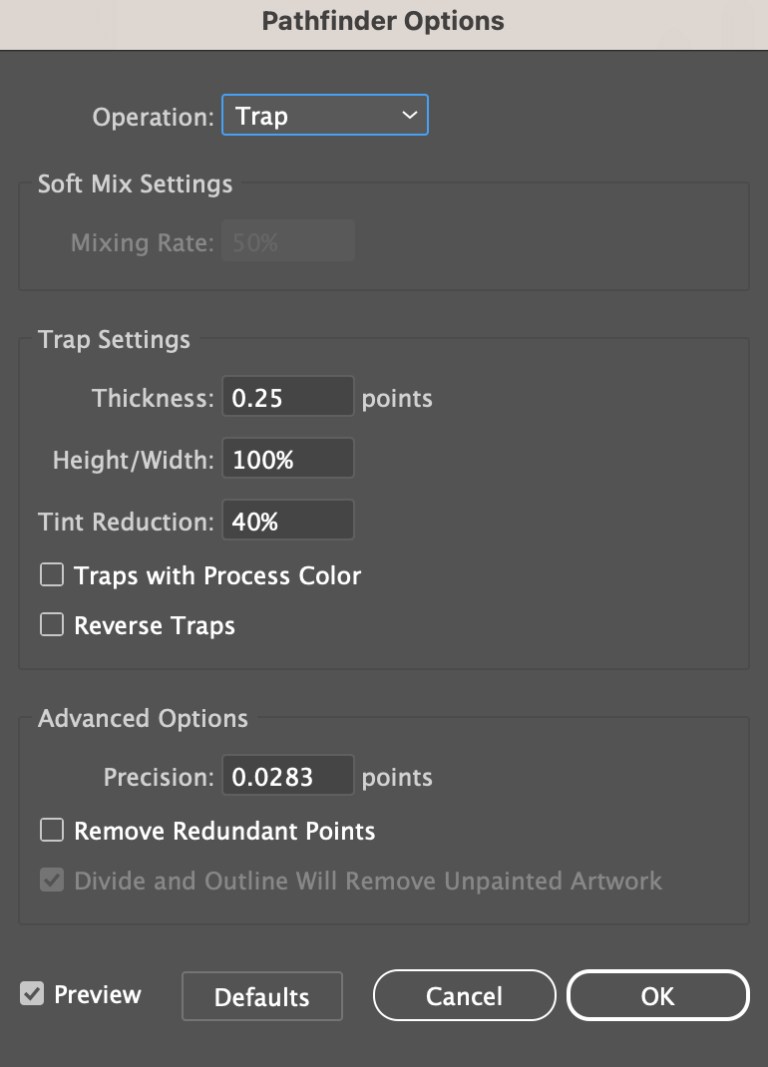Click the Defaults button
Screen dimensions: 768x1067
click(x=261, y=995)
